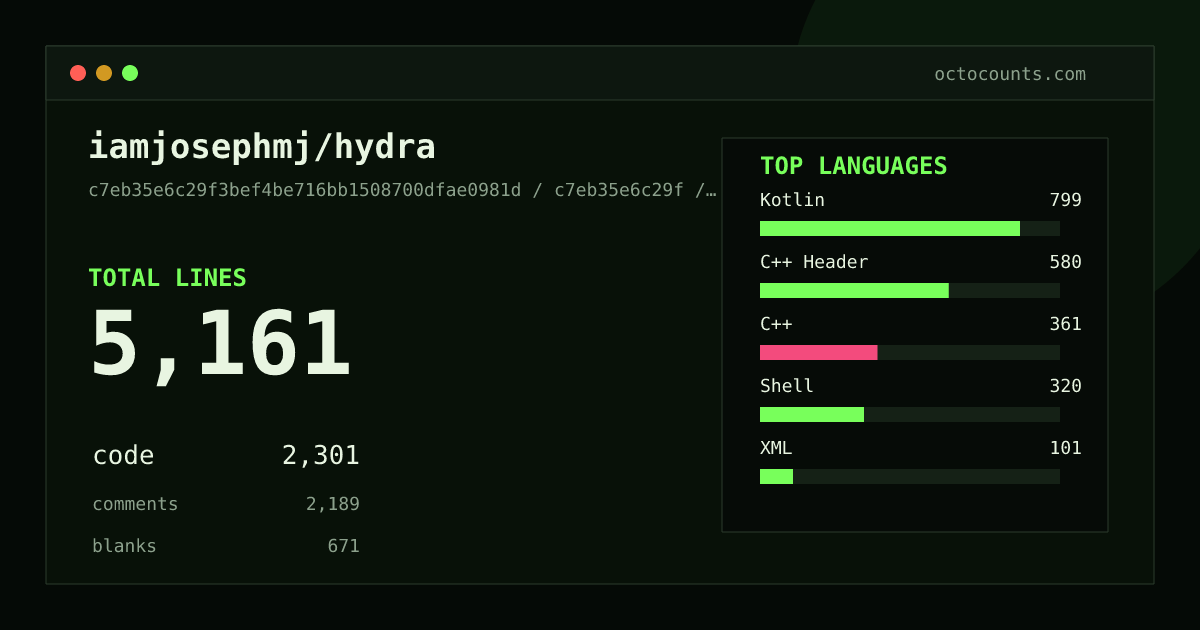The image size is (1200, 630).
Task: Click the 671 blanks count
Action: 343,546
